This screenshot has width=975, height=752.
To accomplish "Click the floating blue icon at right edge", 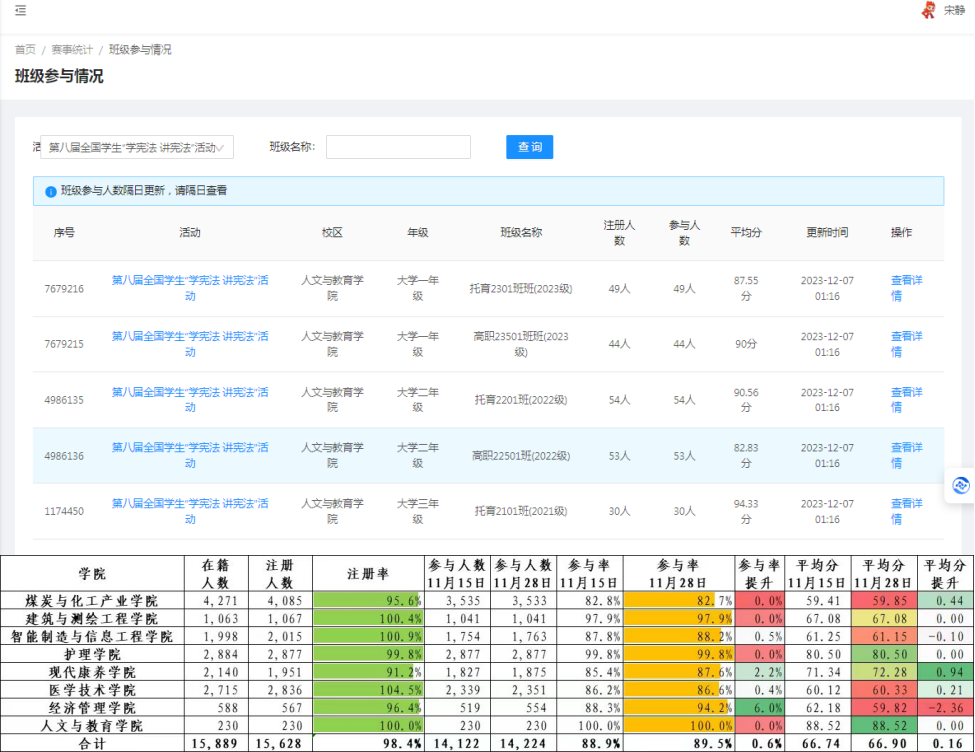I will (960, 485).
